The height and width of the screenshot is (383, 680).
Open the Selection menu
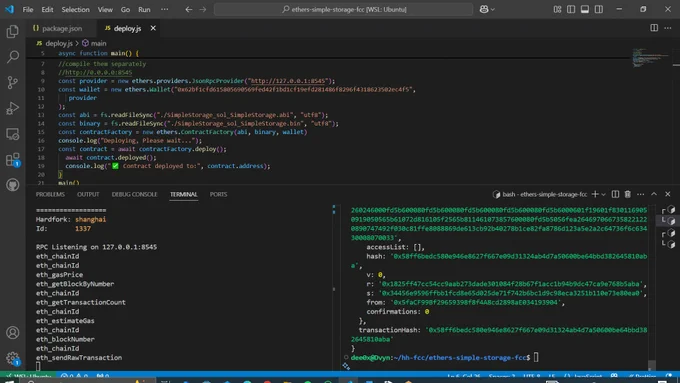point(75,9)
